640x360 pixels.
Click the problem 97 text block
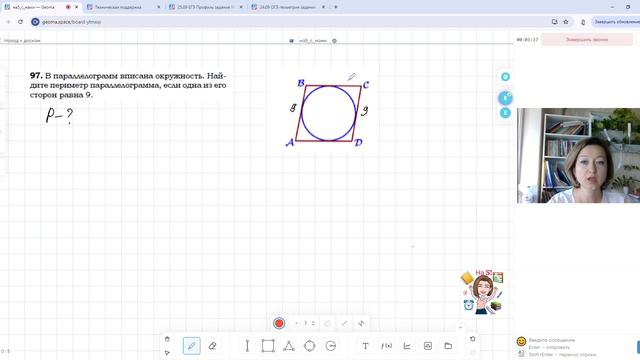pos(128,85)
